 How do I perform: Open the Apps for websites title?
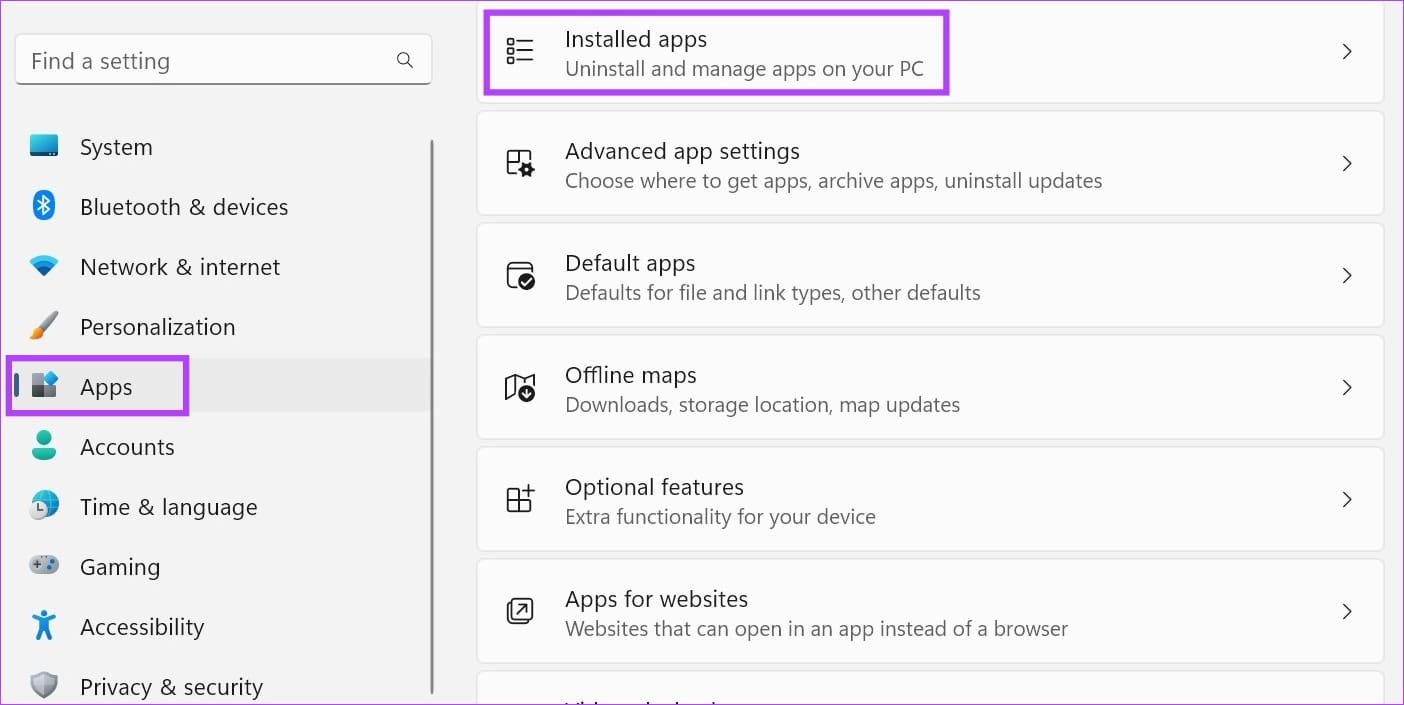click(656, 599)
